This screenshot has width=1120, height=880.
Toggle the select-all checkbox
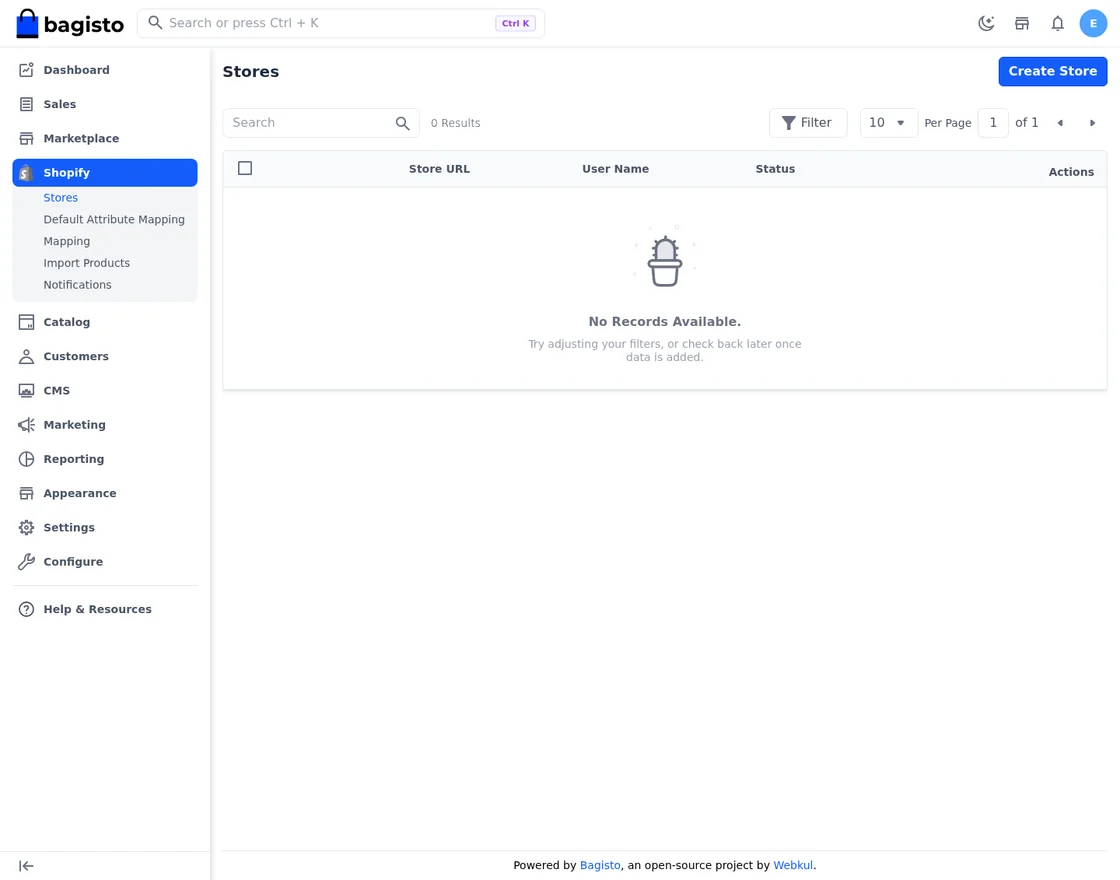pyautogui.click(x=245, y=169)
